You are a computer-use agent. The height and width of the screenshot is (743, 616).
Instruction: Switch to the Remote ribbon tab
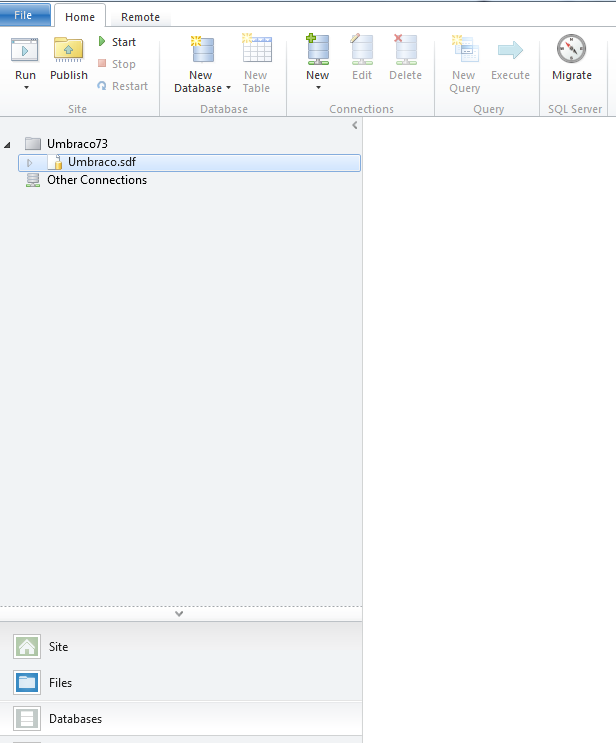pos(140,17)
